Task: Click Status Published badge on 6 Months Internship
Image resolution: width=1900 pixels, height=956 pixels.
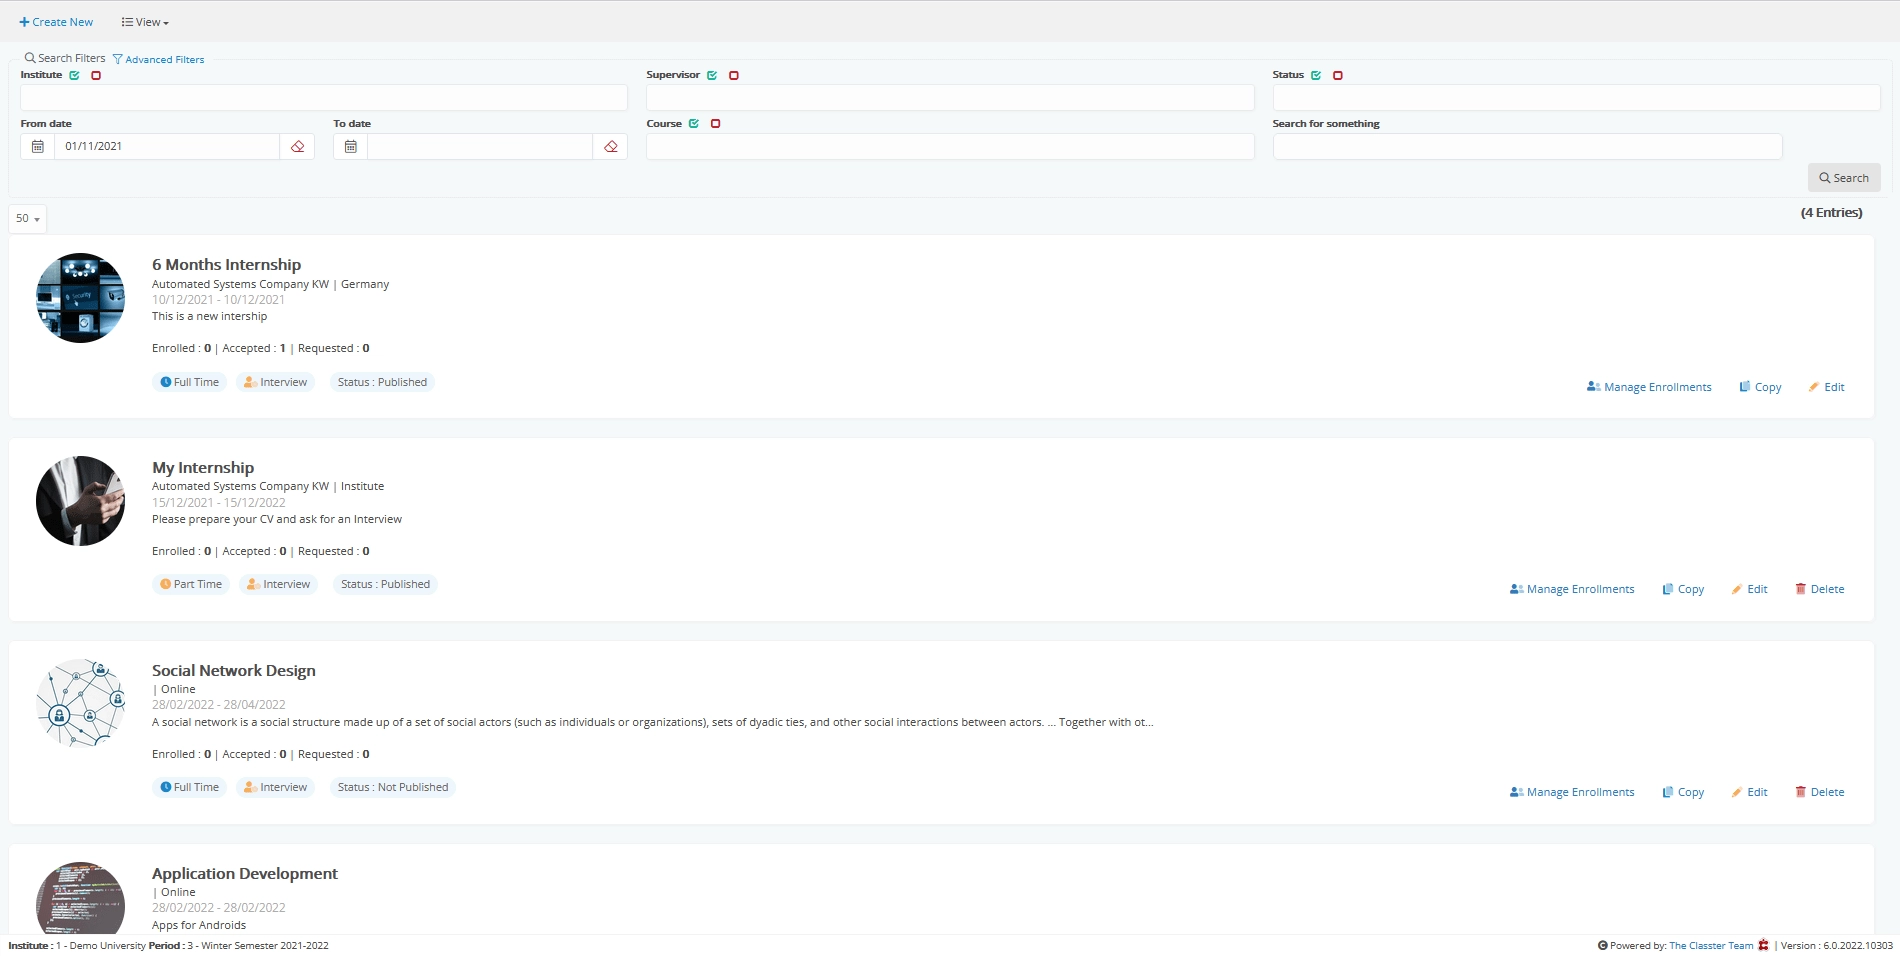Action: click(382, 382)
